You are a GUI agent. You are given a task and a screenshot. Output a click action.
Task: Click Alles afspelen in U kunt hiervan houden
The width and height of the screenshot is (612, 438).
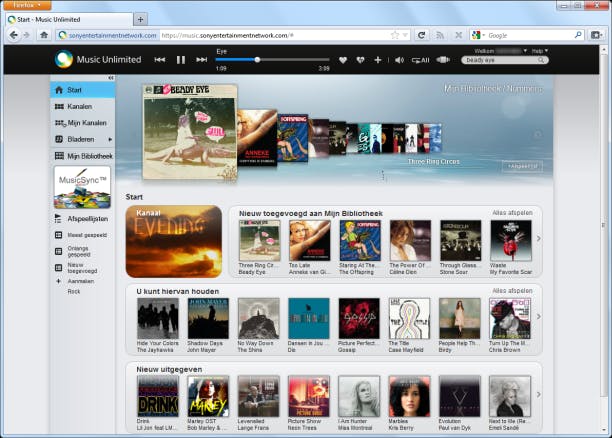click(x=512, y=291)
